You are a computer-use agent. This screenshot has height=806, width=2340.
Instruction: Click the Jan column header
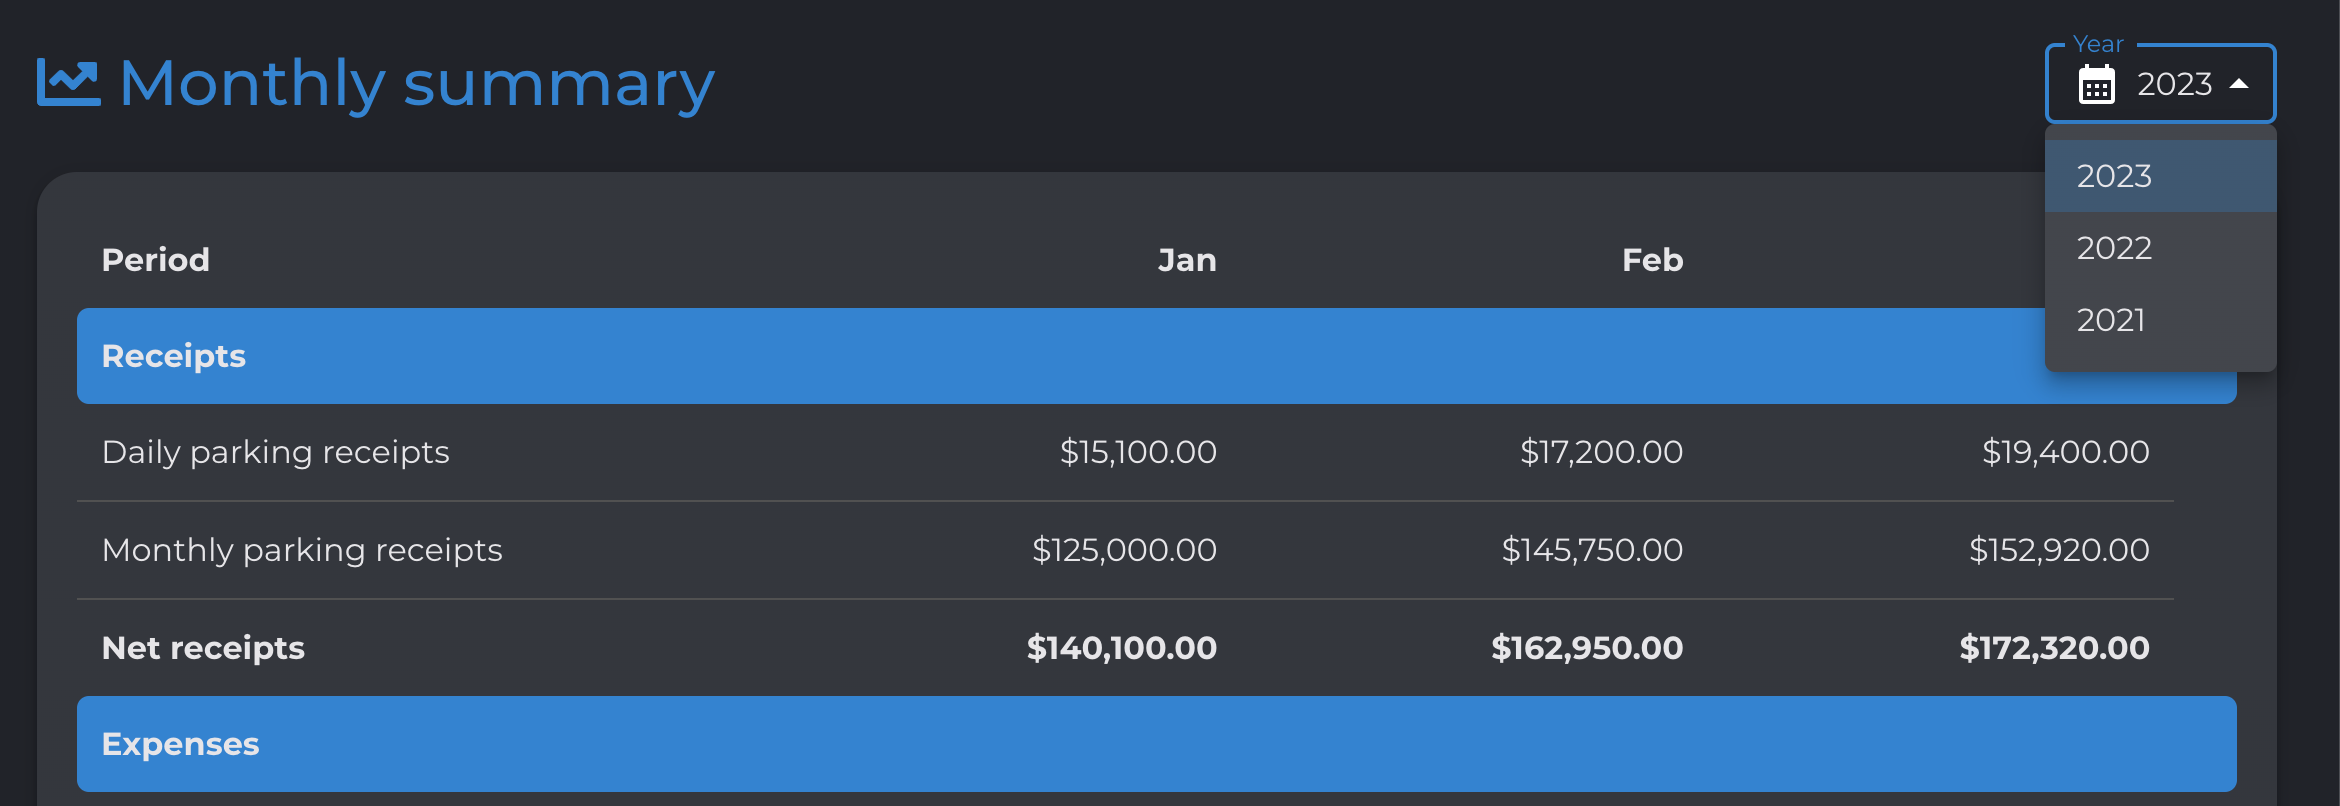(1187, 260)
